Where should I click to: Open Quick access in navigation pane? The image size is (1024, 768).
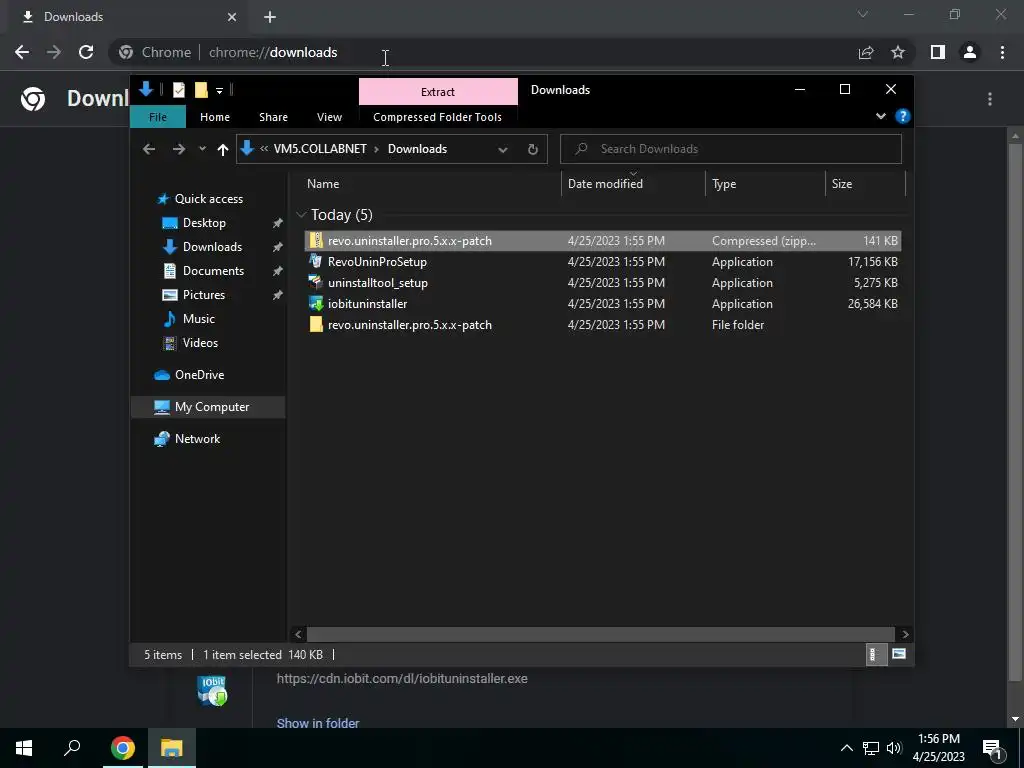[208, 199]
